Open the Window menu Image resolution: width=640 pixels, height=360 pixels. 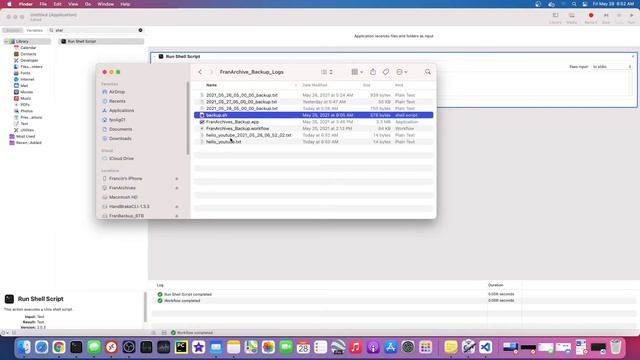click(x=106, y=4)
